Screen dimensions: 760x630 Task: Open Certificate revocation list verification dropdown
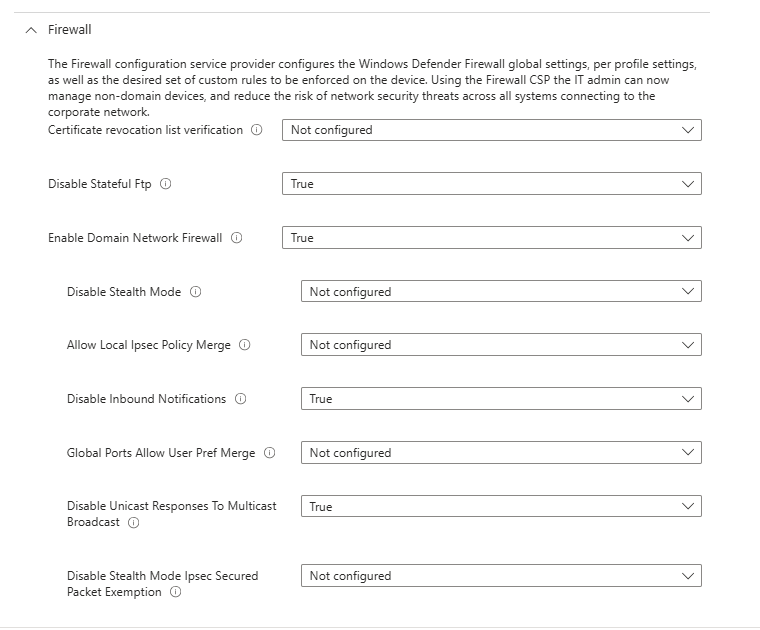[x=491, y=130]
